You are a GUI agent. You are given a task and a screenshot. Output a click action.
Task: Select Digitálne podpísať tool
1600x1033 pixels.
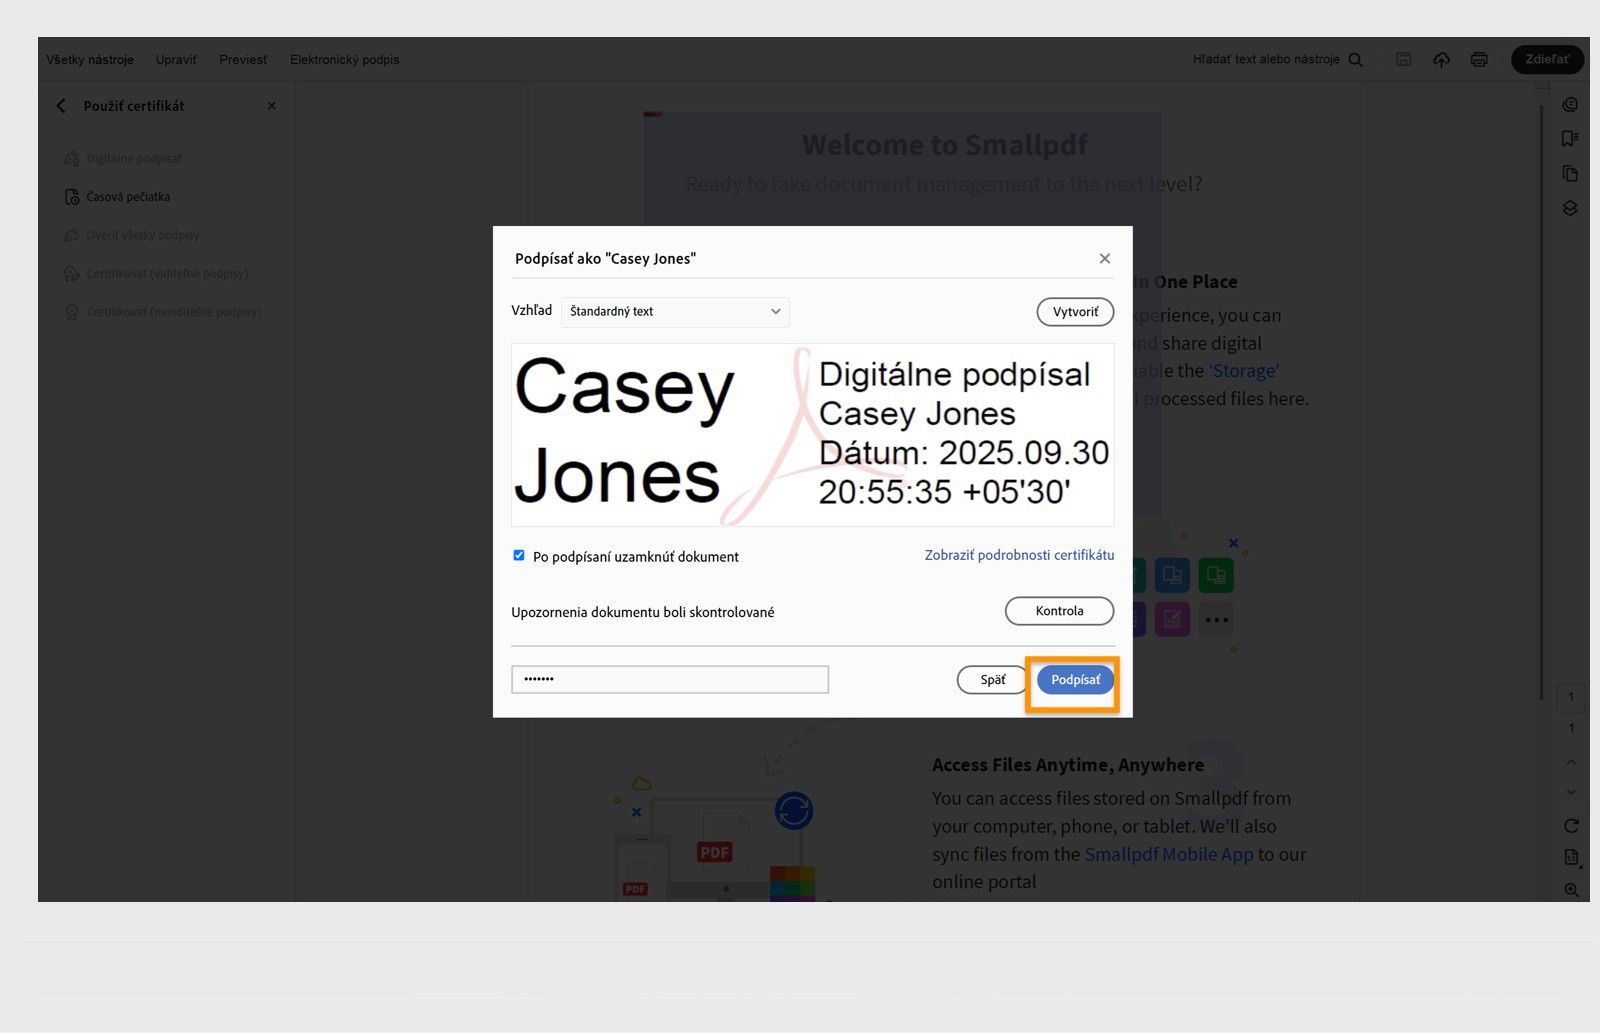(123, 159)
